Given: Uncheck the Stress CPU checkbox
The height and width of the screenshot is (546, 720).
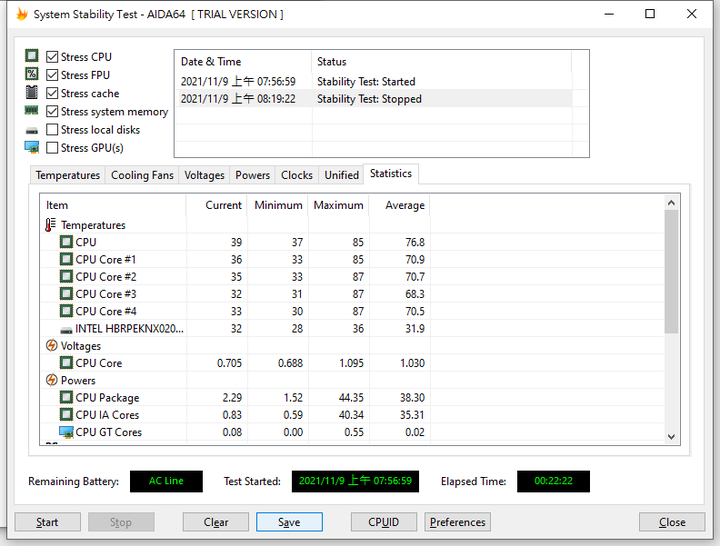Looking at the screenshot, I should [52, 57].
